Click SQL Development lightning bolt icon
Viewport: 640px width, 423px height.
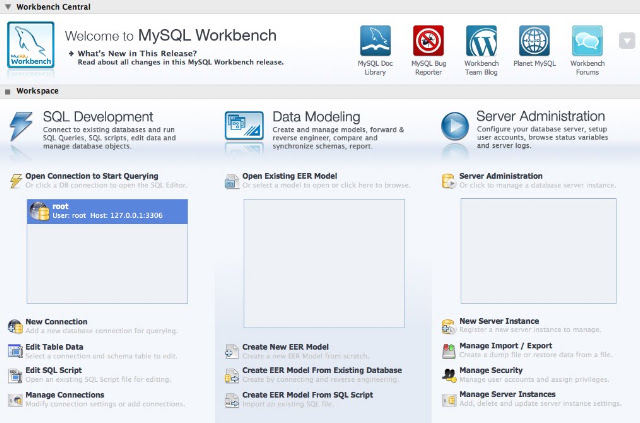[x=21, y=127]
